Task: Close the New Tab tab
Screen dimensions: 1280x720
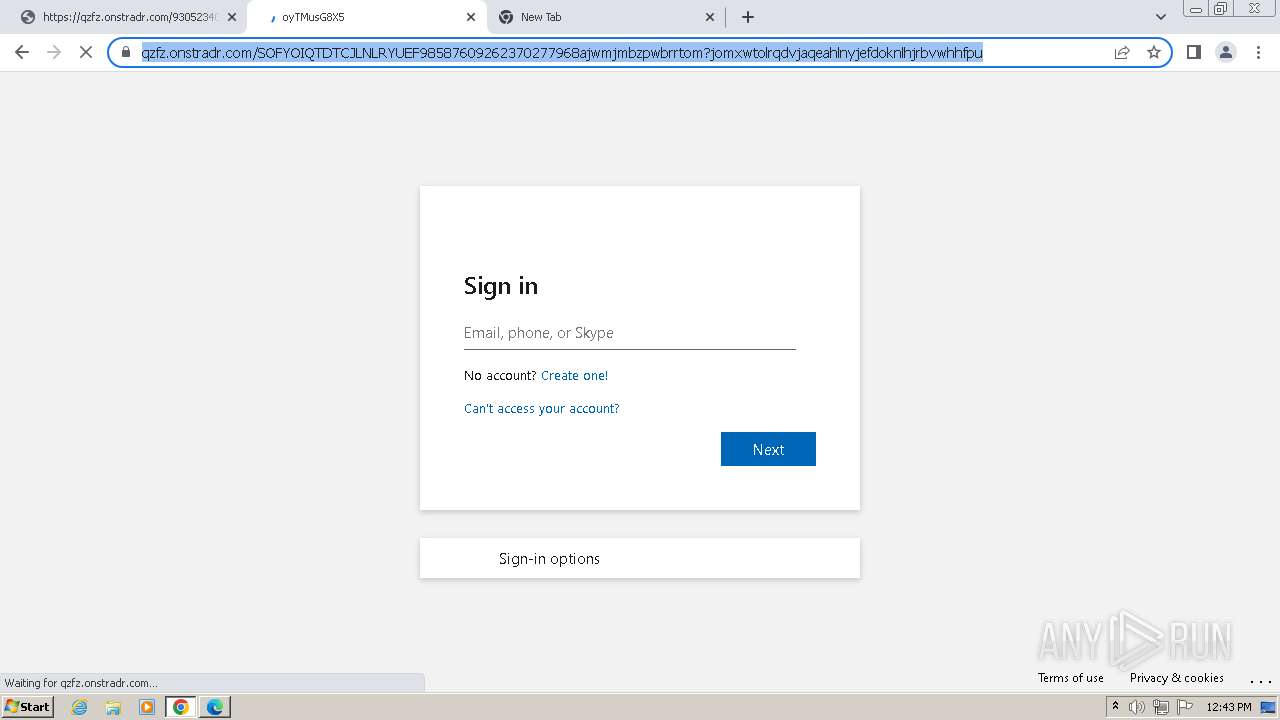Action: tap(710, 17)
